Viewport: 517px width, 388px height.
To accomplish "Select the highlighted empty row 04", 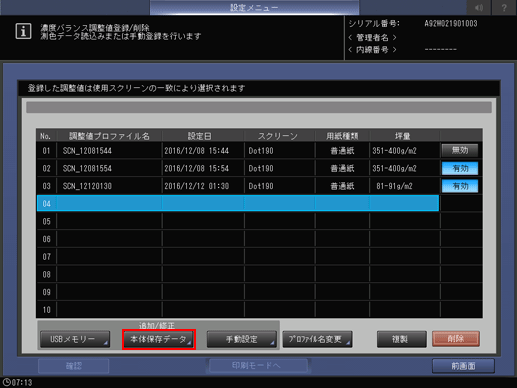I will click(x=238, y=203).
